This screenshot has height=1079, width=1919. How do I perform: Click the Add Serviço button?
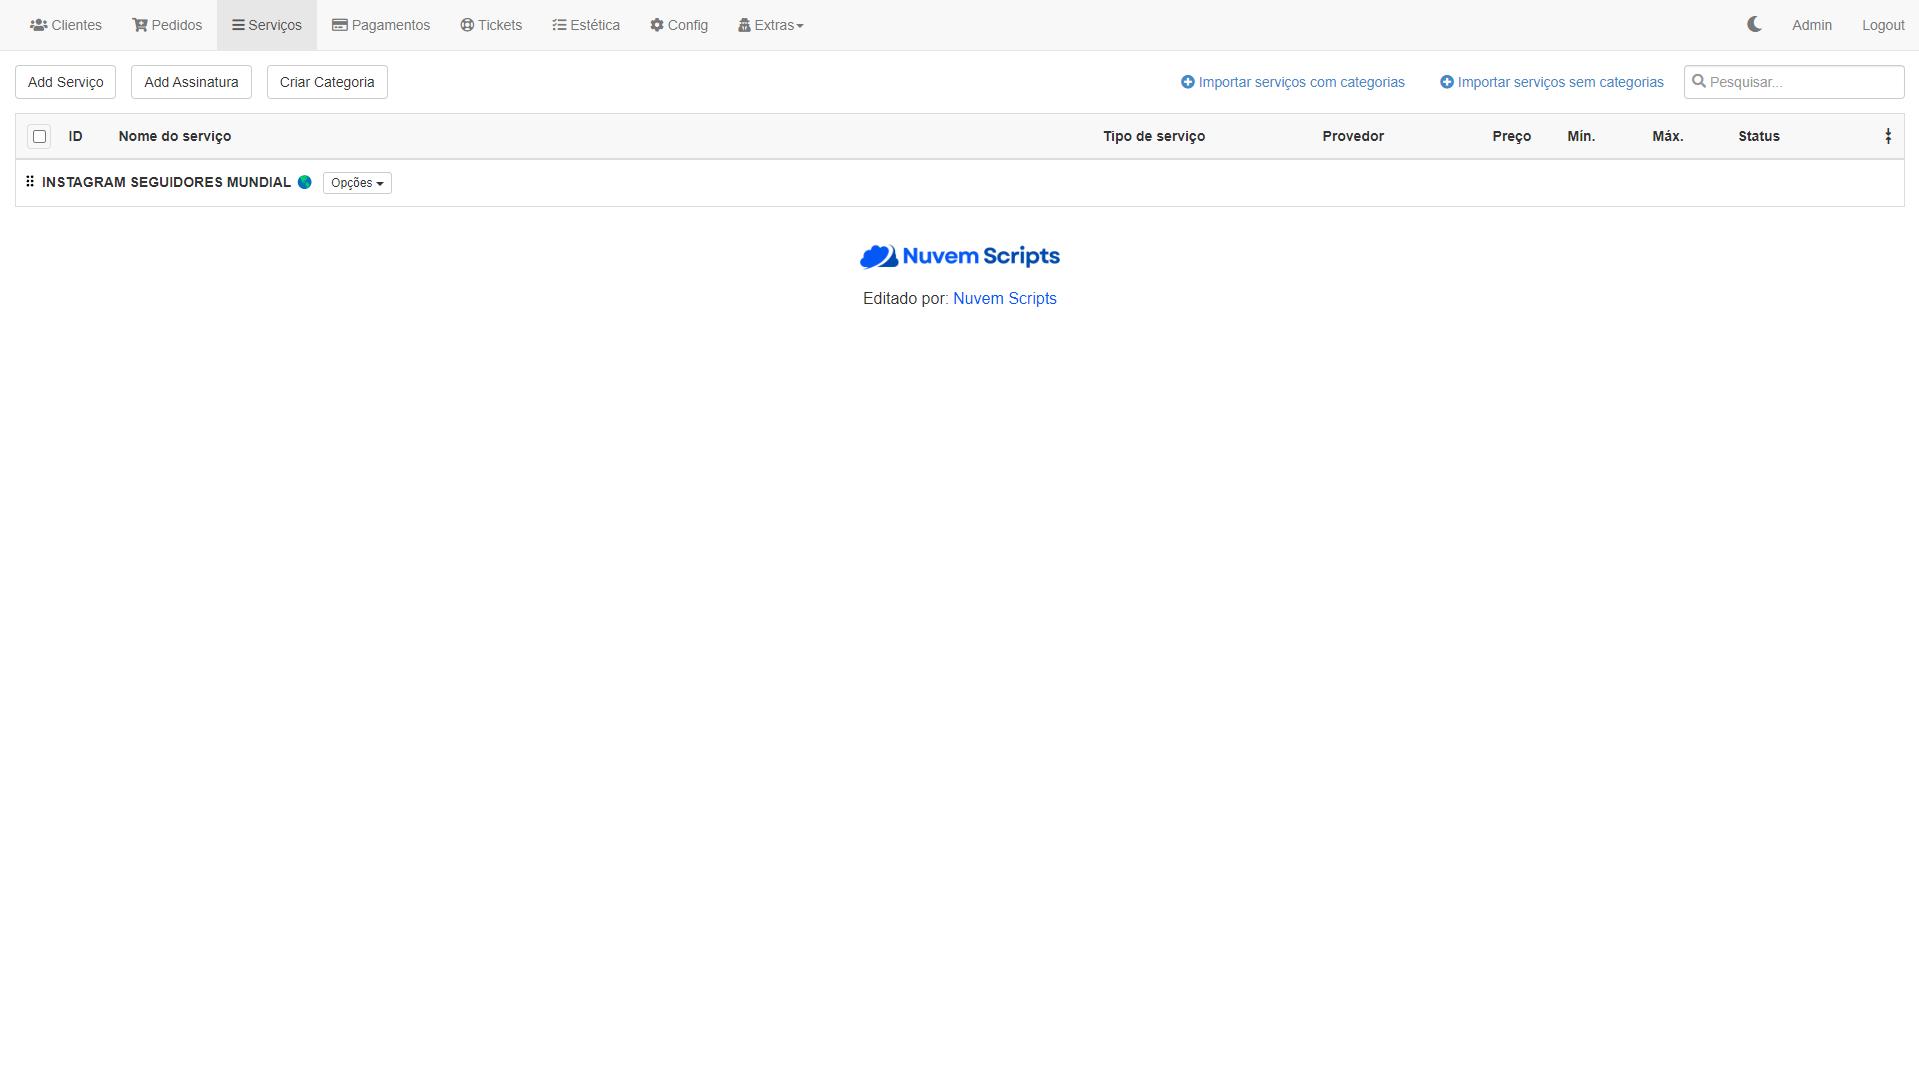click(x=65, y=82)
